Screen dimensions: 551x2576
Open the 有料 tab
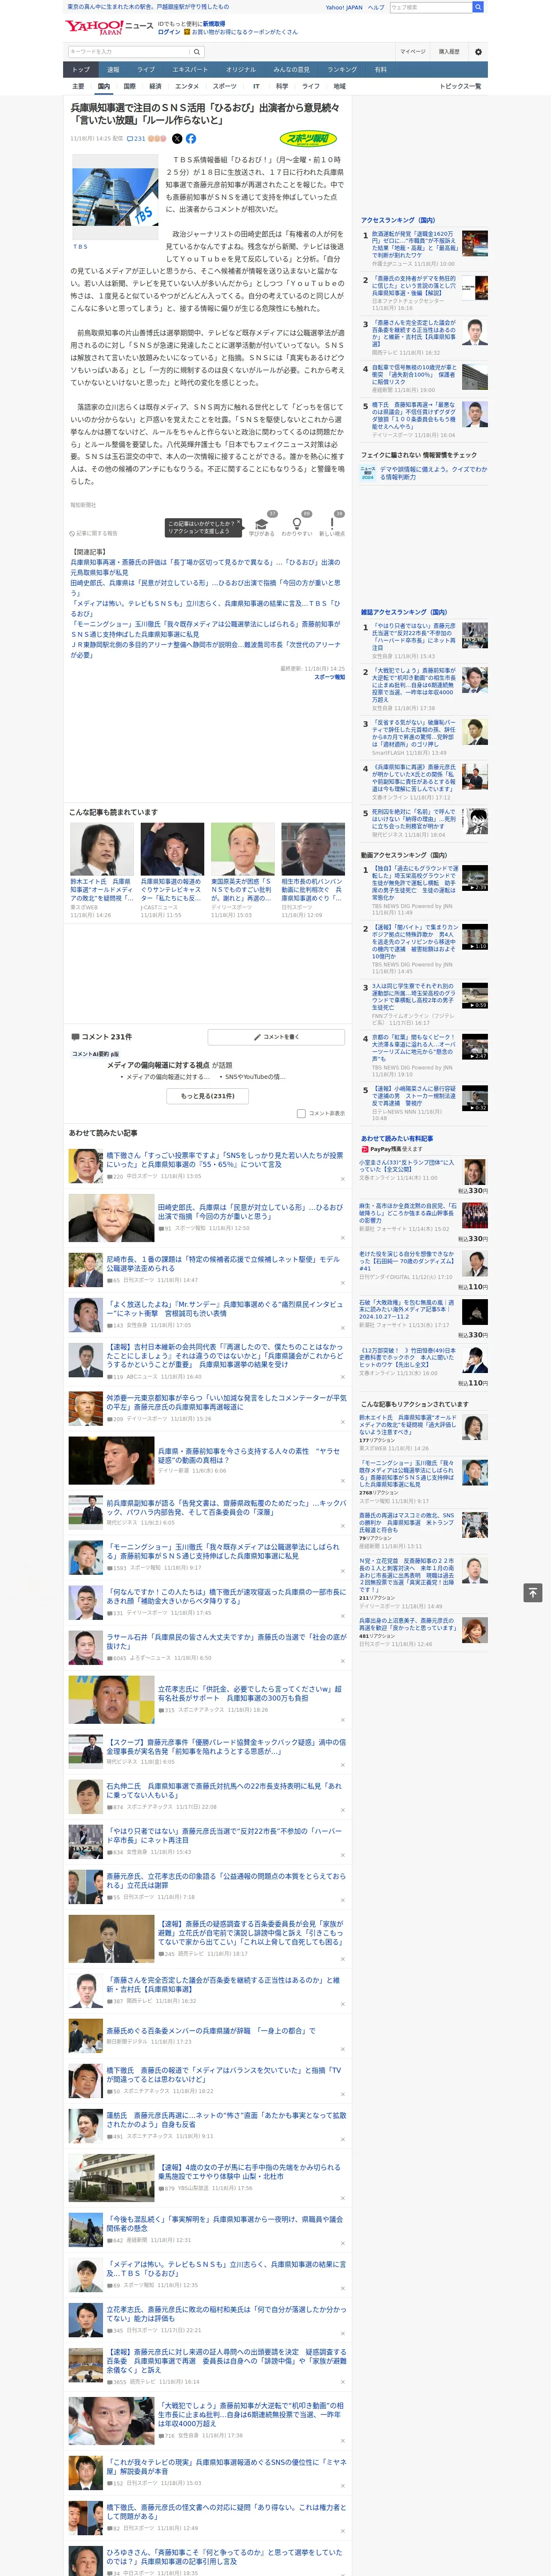coord(380,70)
